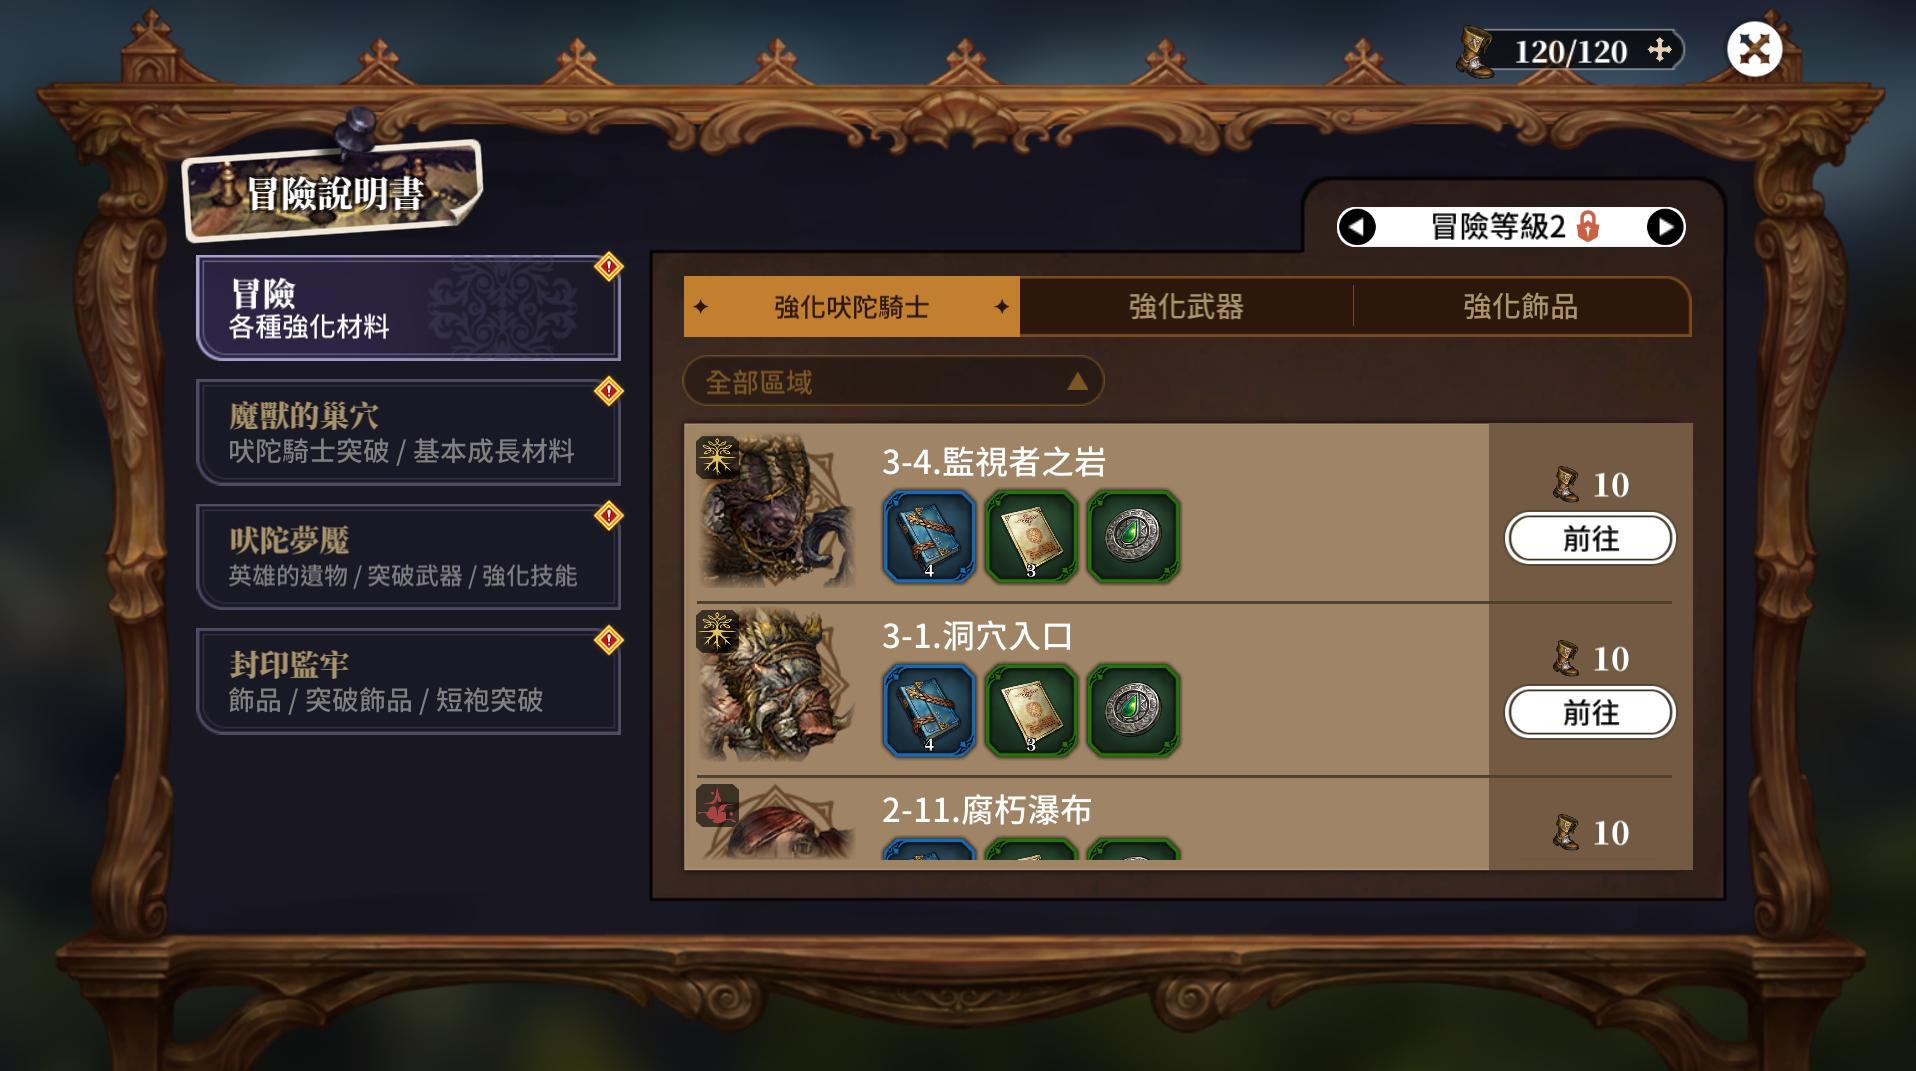Switch to previous adventure level arrow
1916x1071 pixels.
1357,227
